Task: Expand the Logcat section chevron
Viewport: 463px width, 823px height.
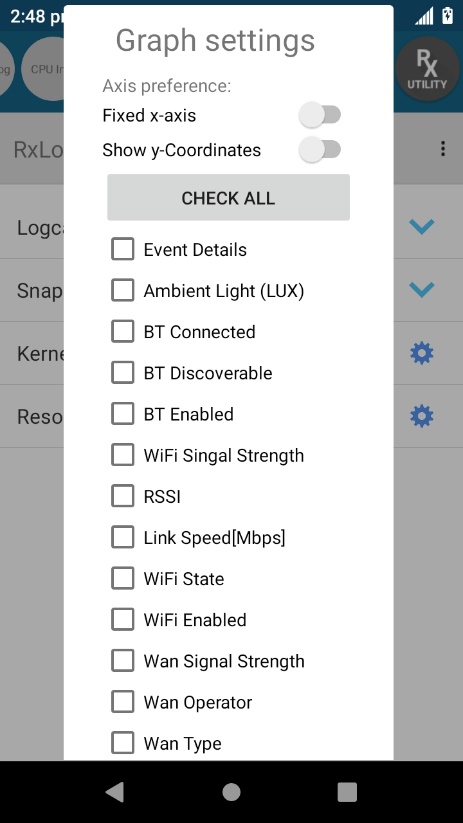Action: pyautogui.click(x=422, y=227)
